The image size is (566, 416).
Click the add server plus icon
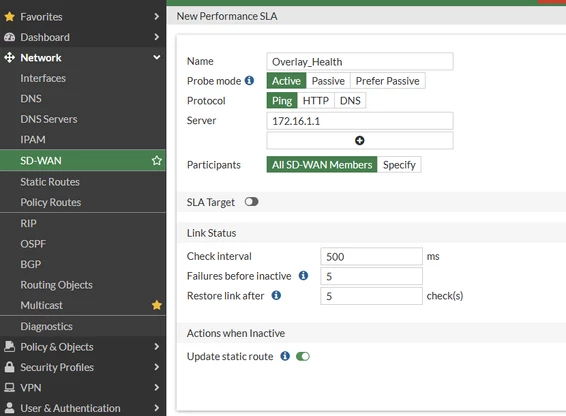coord(360,140)
